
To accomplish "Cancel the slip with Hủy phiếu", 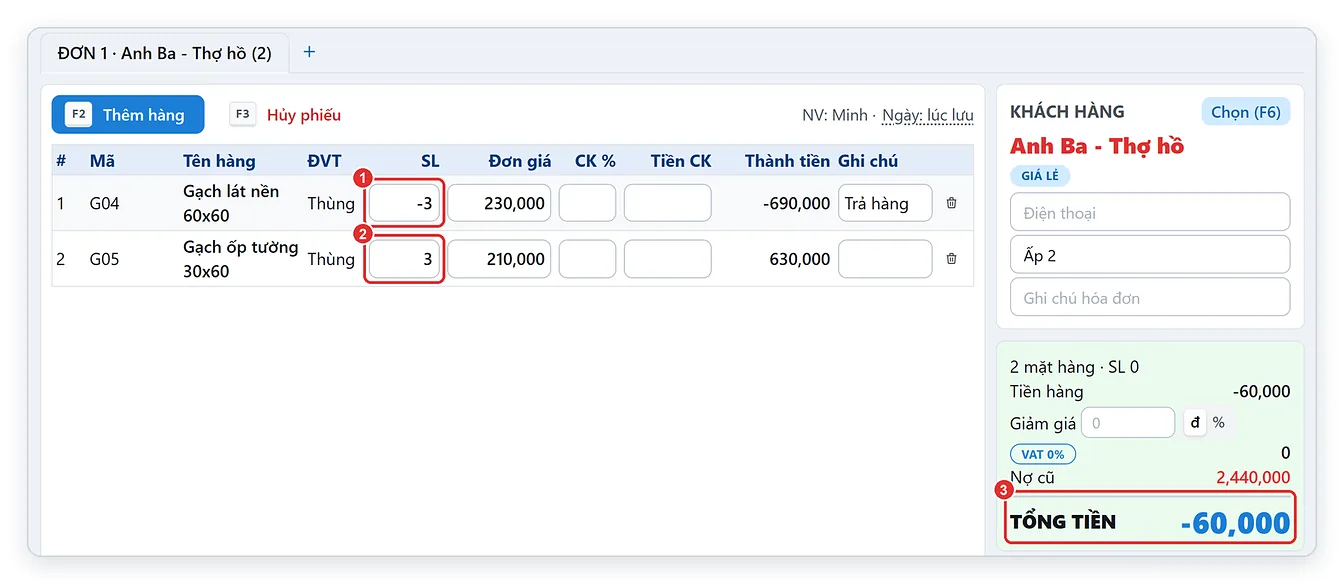I will coord(286,115).
